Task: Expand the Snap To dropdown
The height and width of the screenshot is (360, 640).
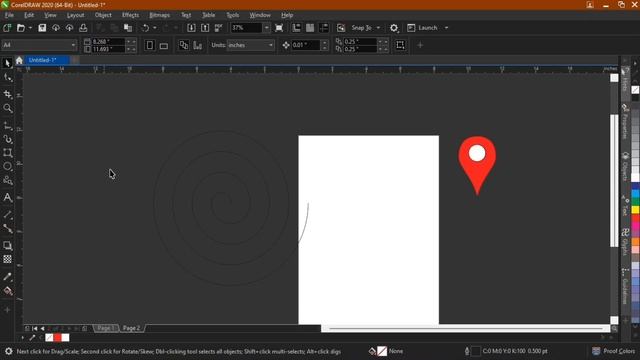Action: (378, 28)
